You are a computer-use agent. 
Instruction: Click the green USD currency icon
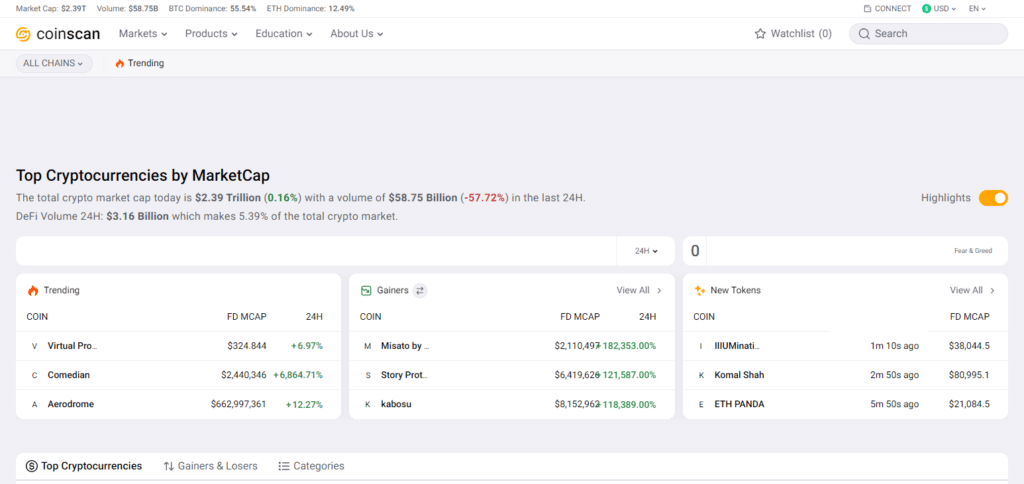click(926, 8)
